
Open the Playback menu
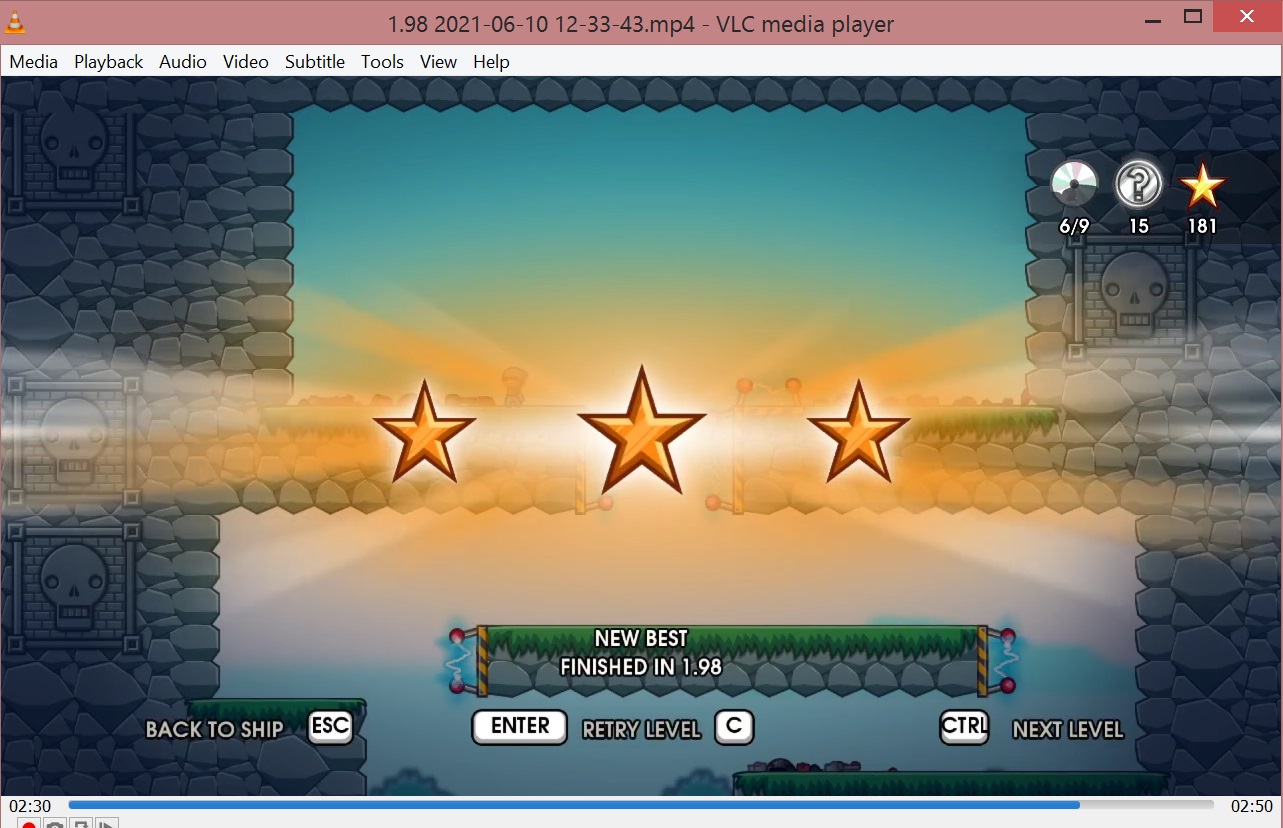point(108,62)
